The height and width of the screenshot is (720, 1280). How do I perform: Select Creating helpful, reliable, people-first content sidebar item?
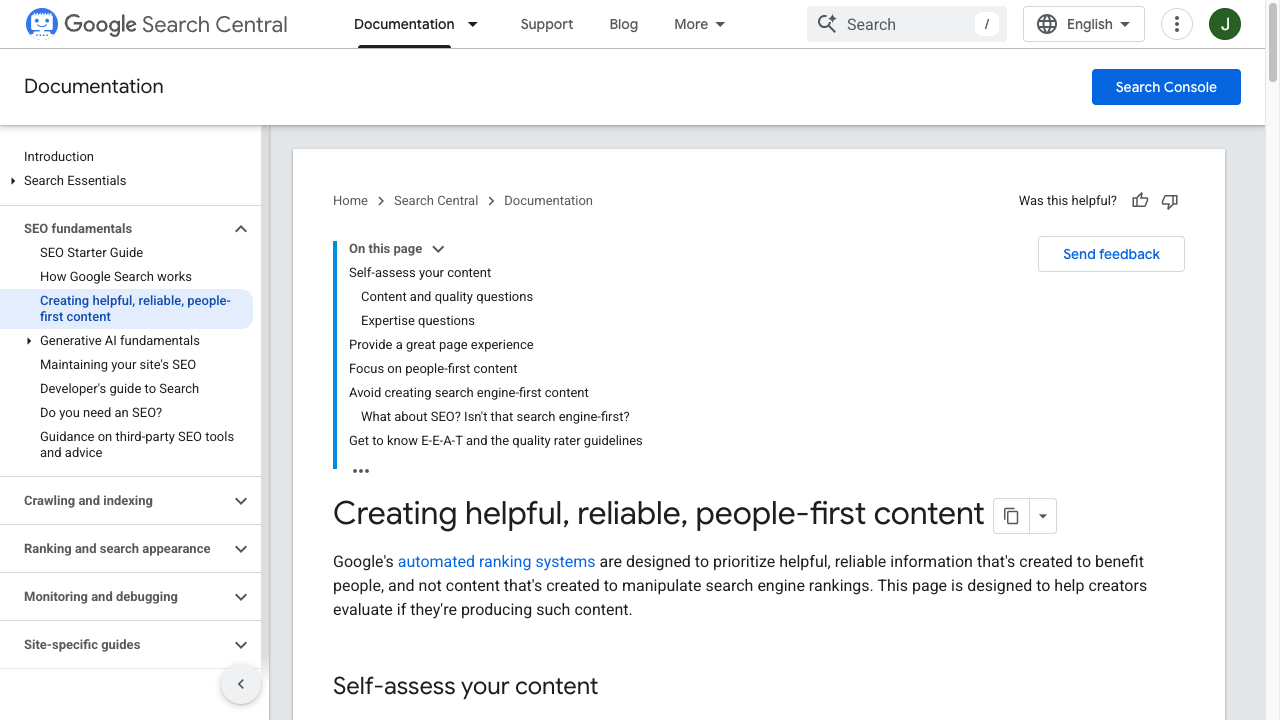click(127, 309)
